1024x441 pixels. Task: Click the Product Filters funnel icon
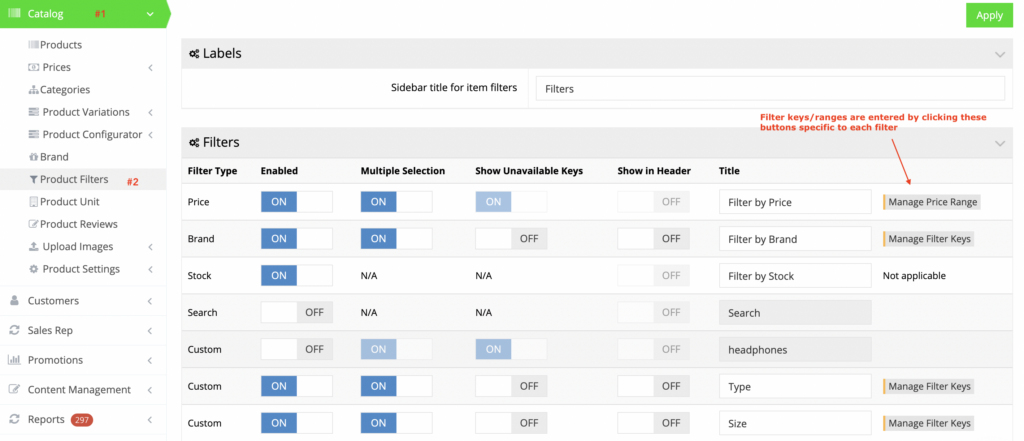point(33,180)
